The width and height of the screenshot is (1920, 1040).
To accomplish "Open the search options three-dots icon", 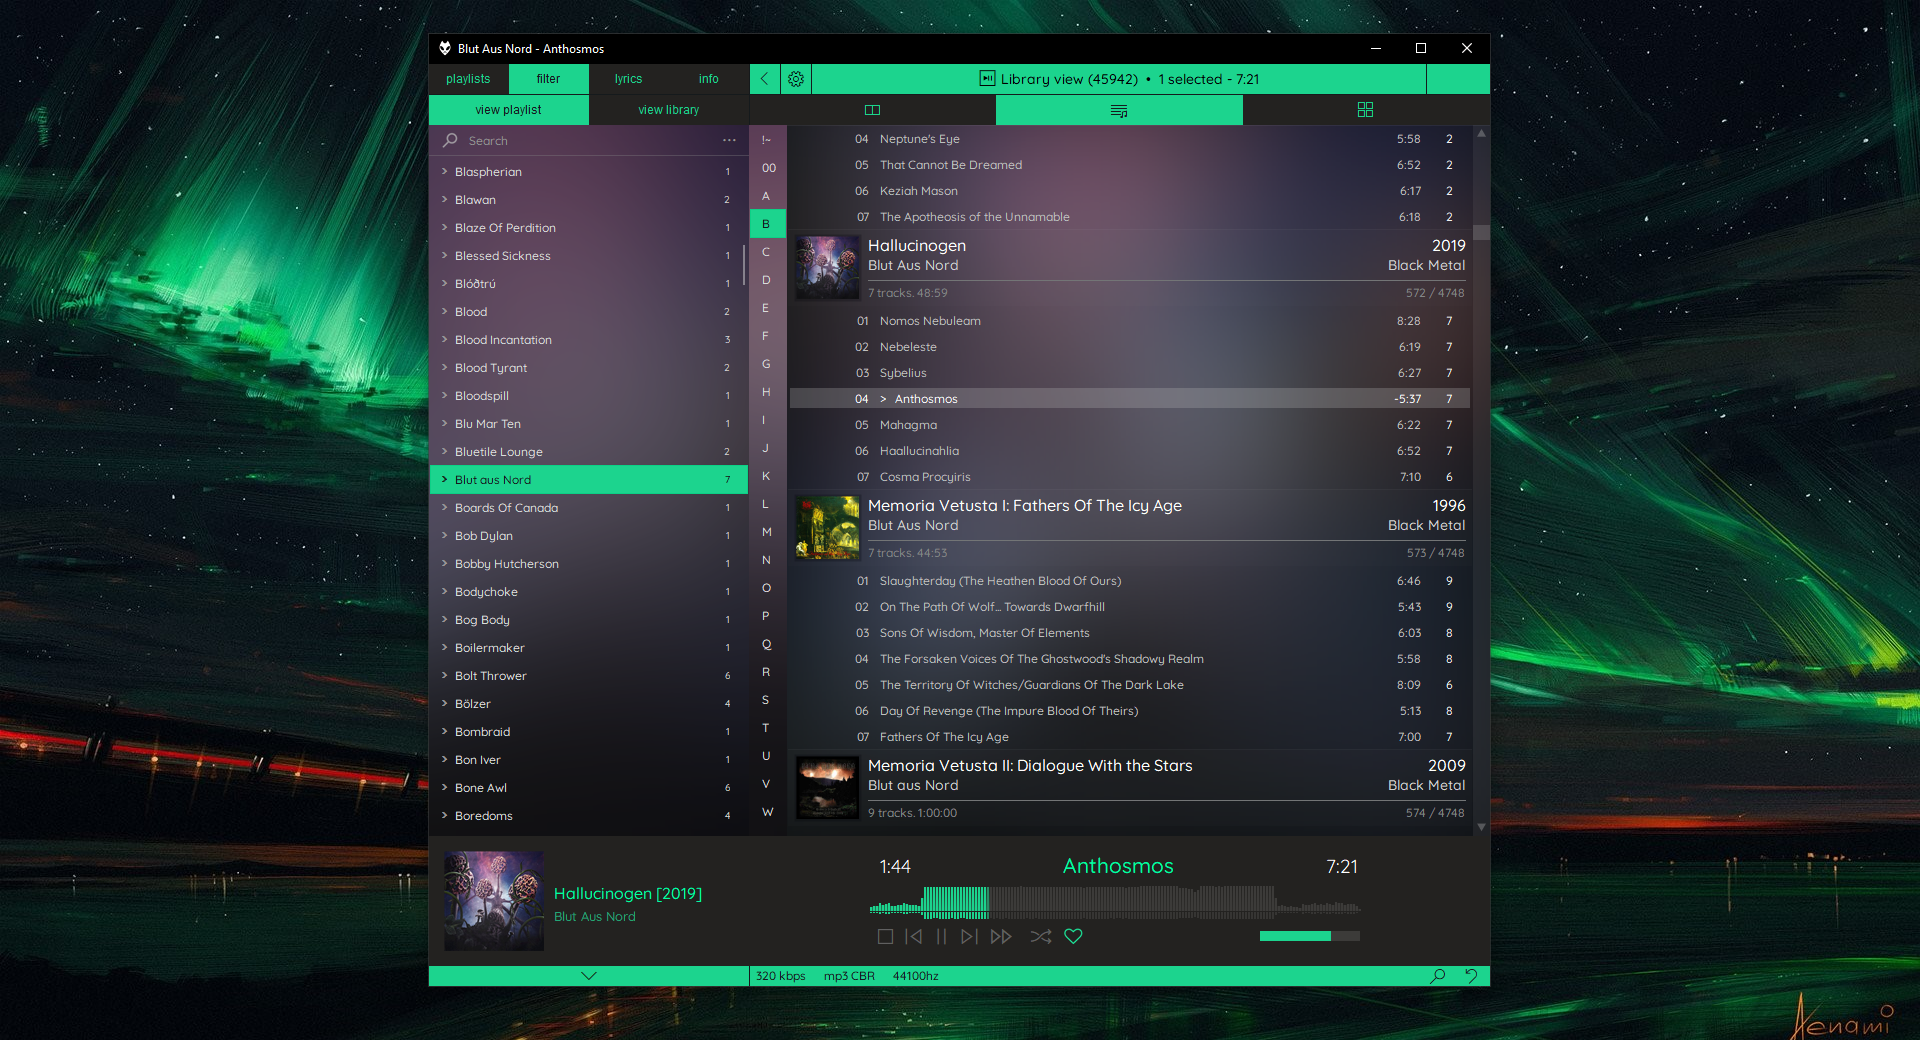I will [729, 141].
